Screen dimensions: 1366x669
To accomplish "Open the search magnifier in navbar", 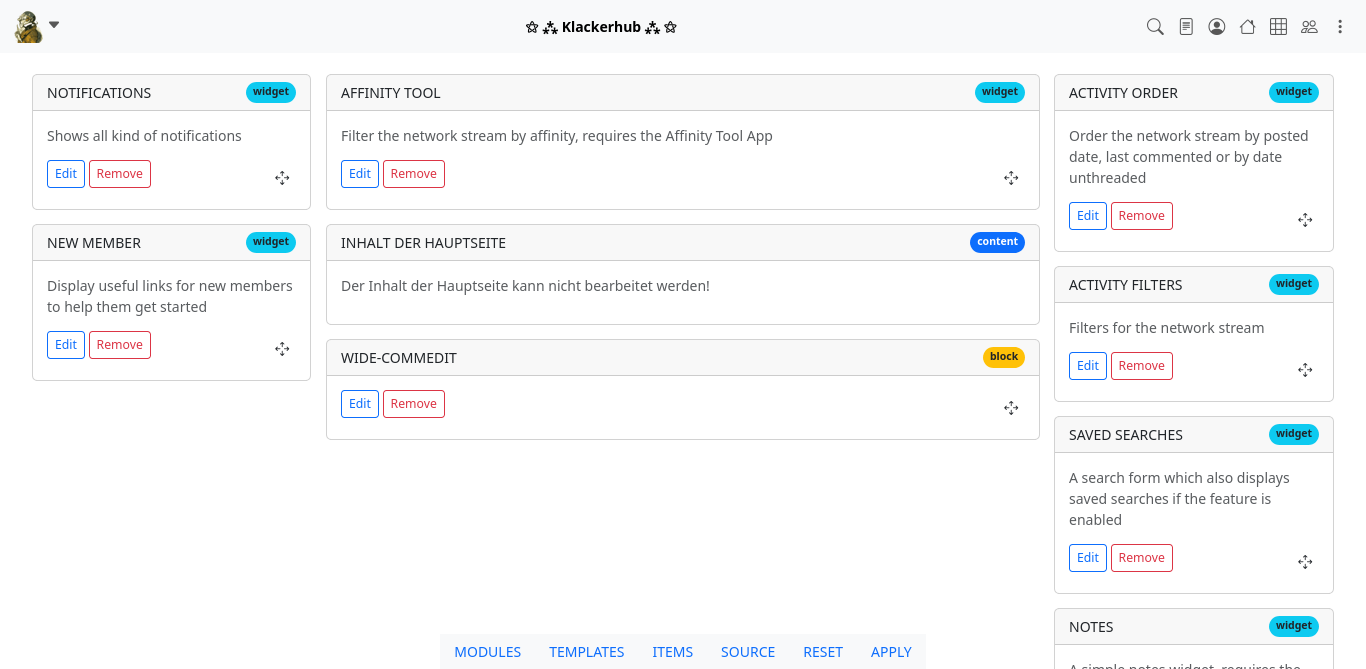I will point(1155,27).
